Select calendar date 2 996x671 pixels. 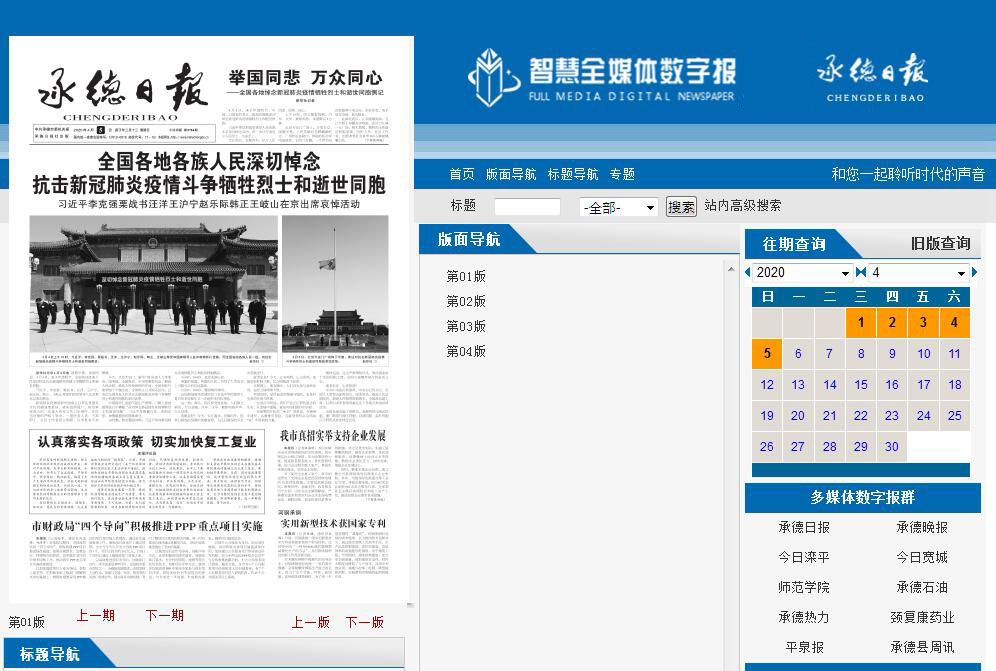coord(892,323)
